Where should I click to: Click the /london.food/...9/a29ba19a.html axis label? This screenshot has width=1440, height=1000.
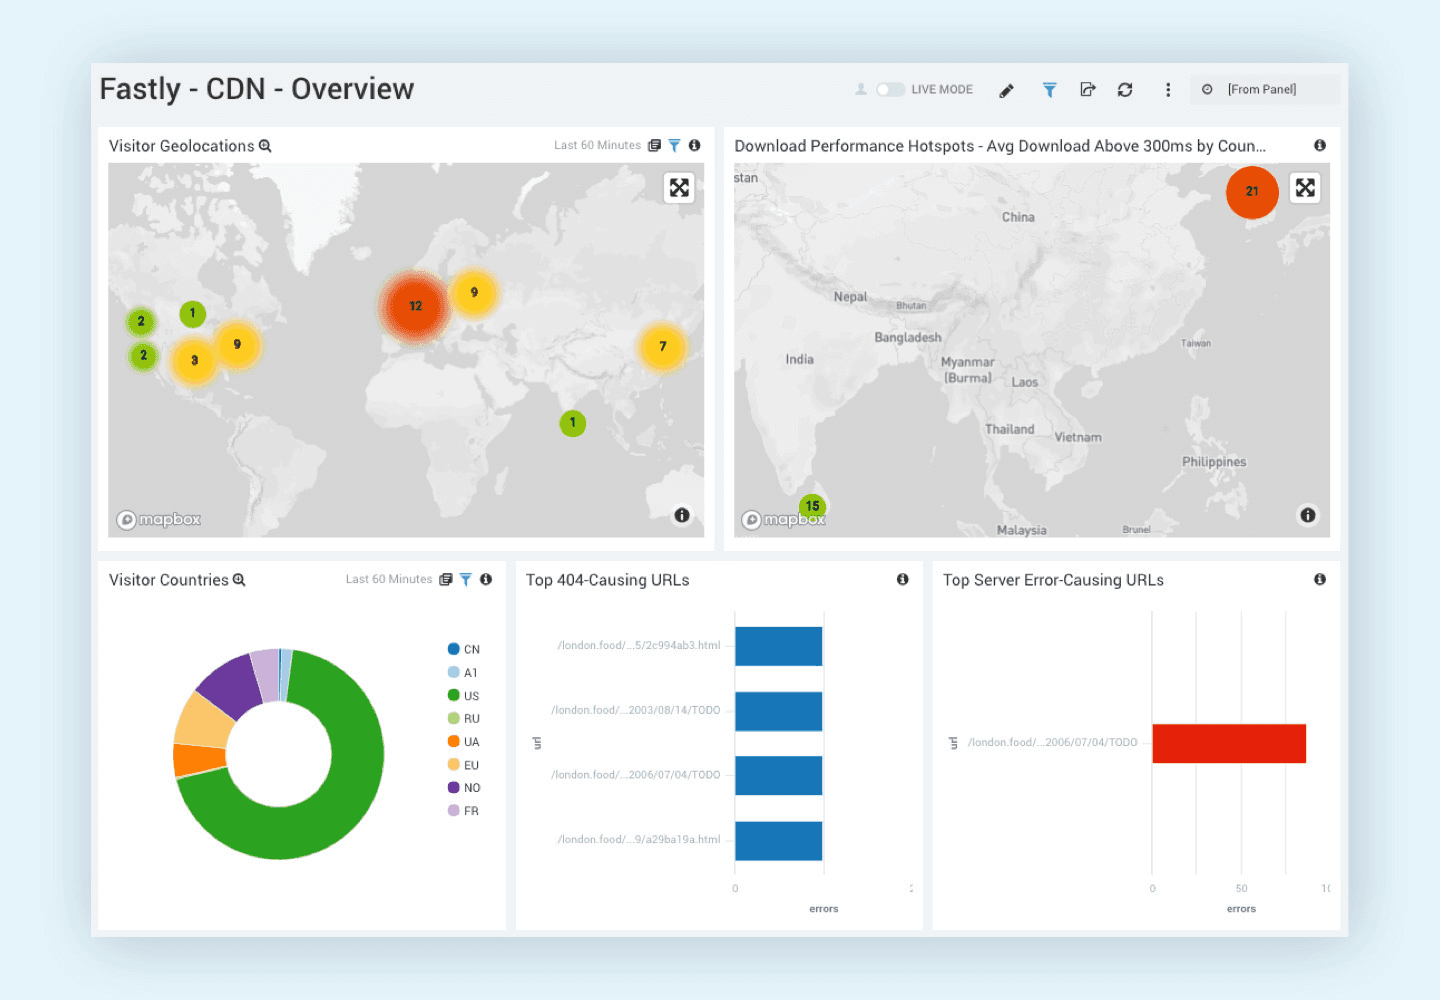click(639, 840)
